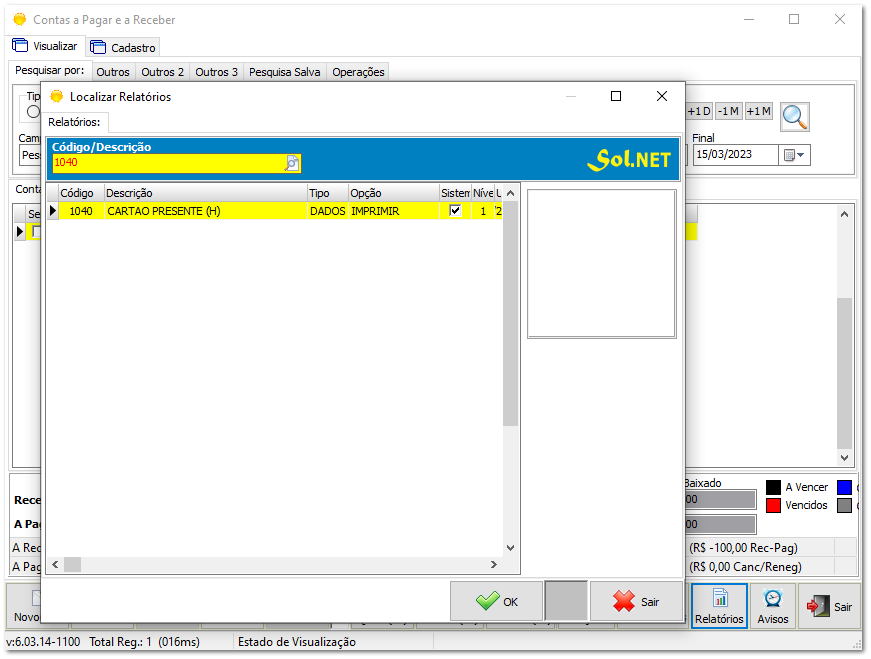Open the Pesquisa Salva tab
The width and height of the screenshot is (871, 659).
point(284,72)
